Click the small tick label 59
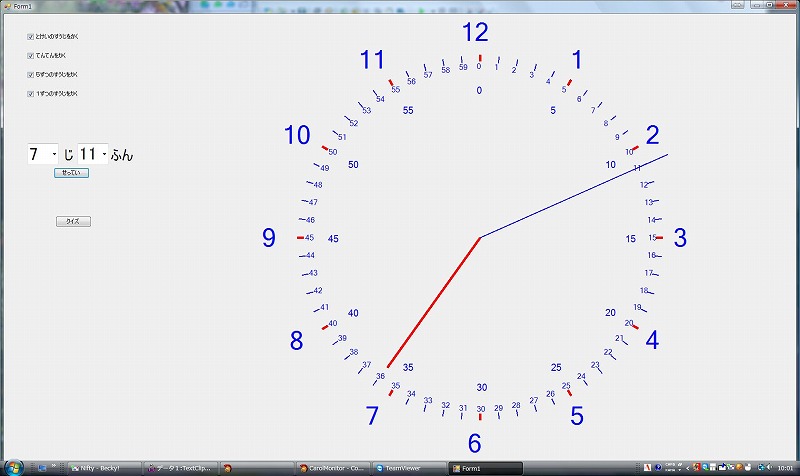 pos(463,67)
